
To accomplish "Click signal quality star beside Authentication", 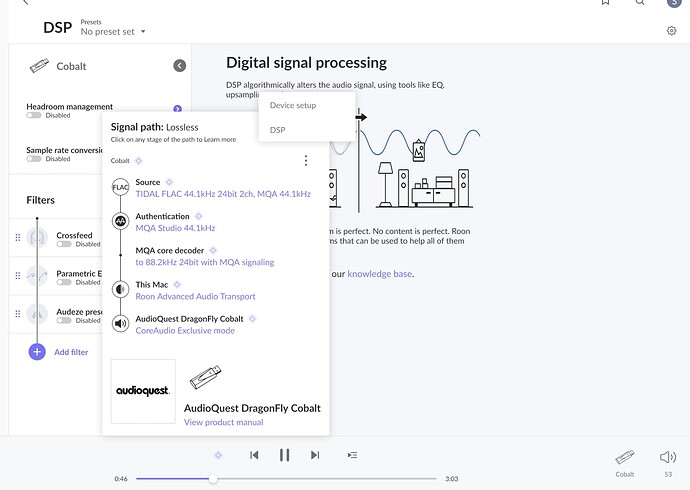I will [x=198, y=216].
